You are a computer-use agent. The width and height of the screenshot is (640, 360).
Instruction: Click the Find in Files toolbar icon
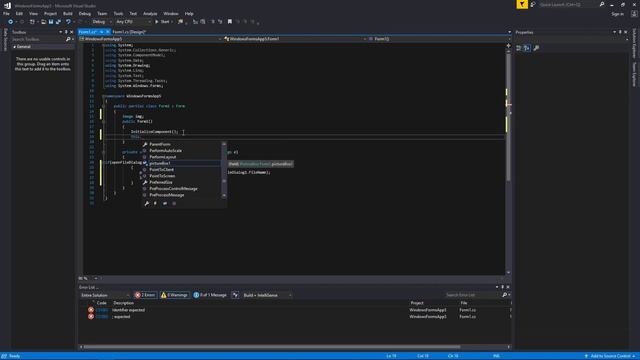180,22
